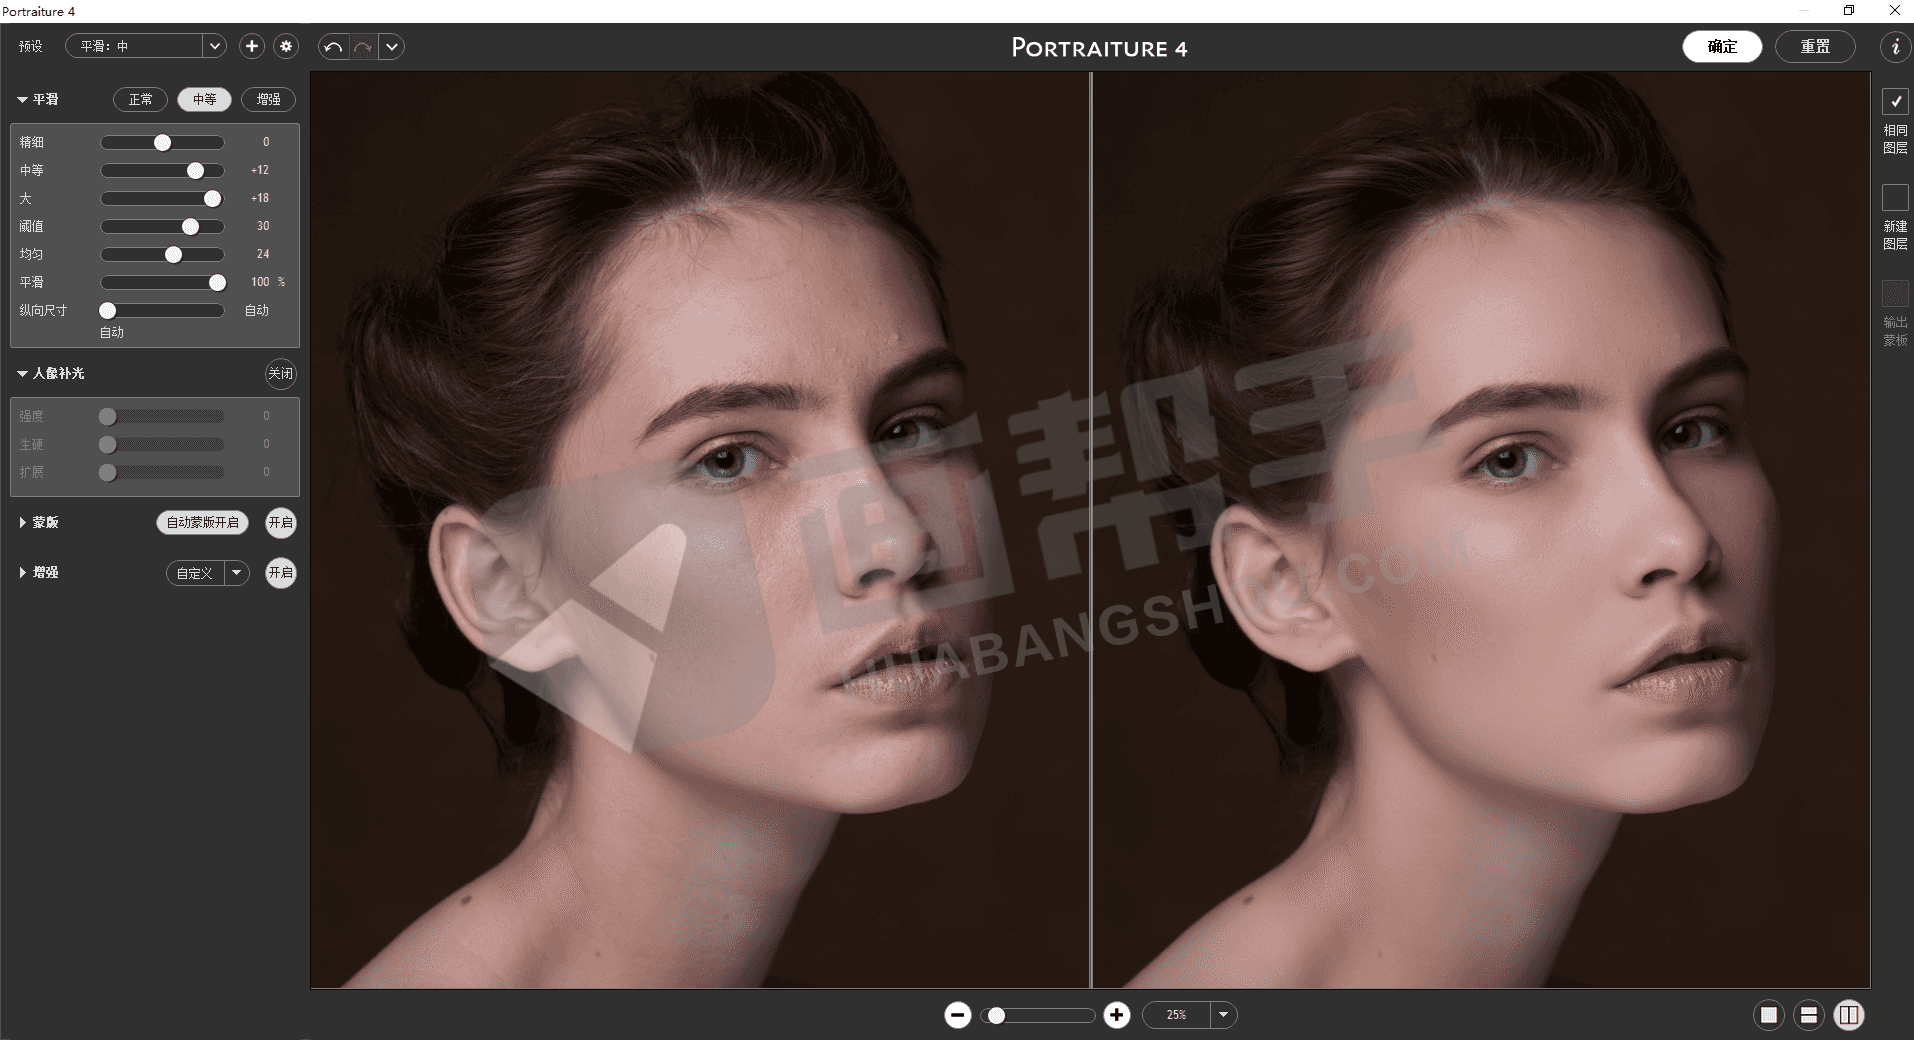
Task: Open the 自定义 enhancement preset dropdown
Action: (x=207, y=573)
